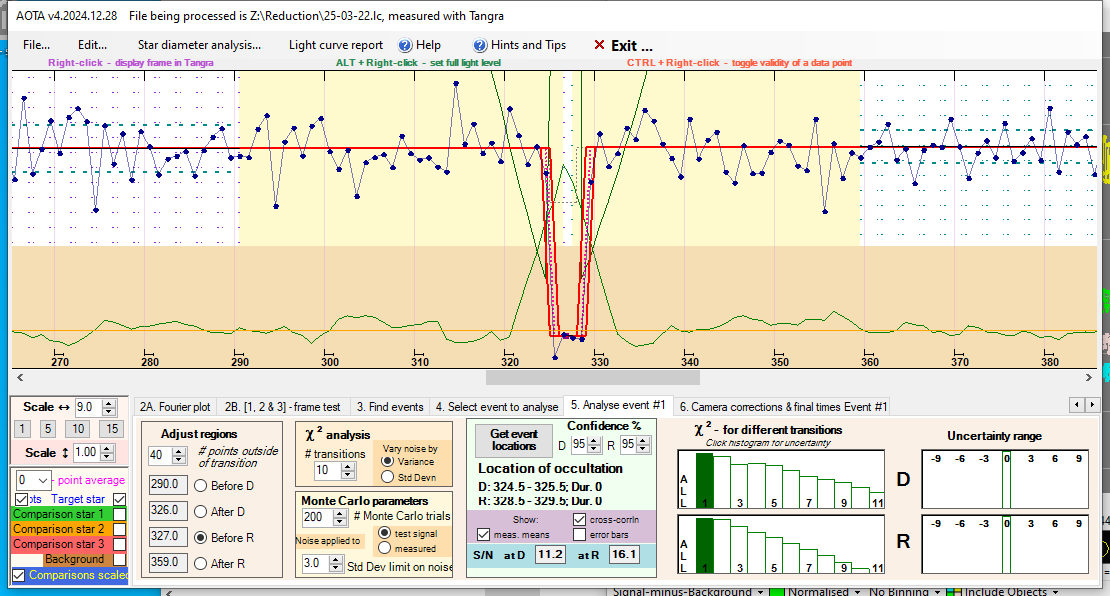Select Std Devn for noise variation
This screenshot has width=1110, height=596.
click(387, 477)
